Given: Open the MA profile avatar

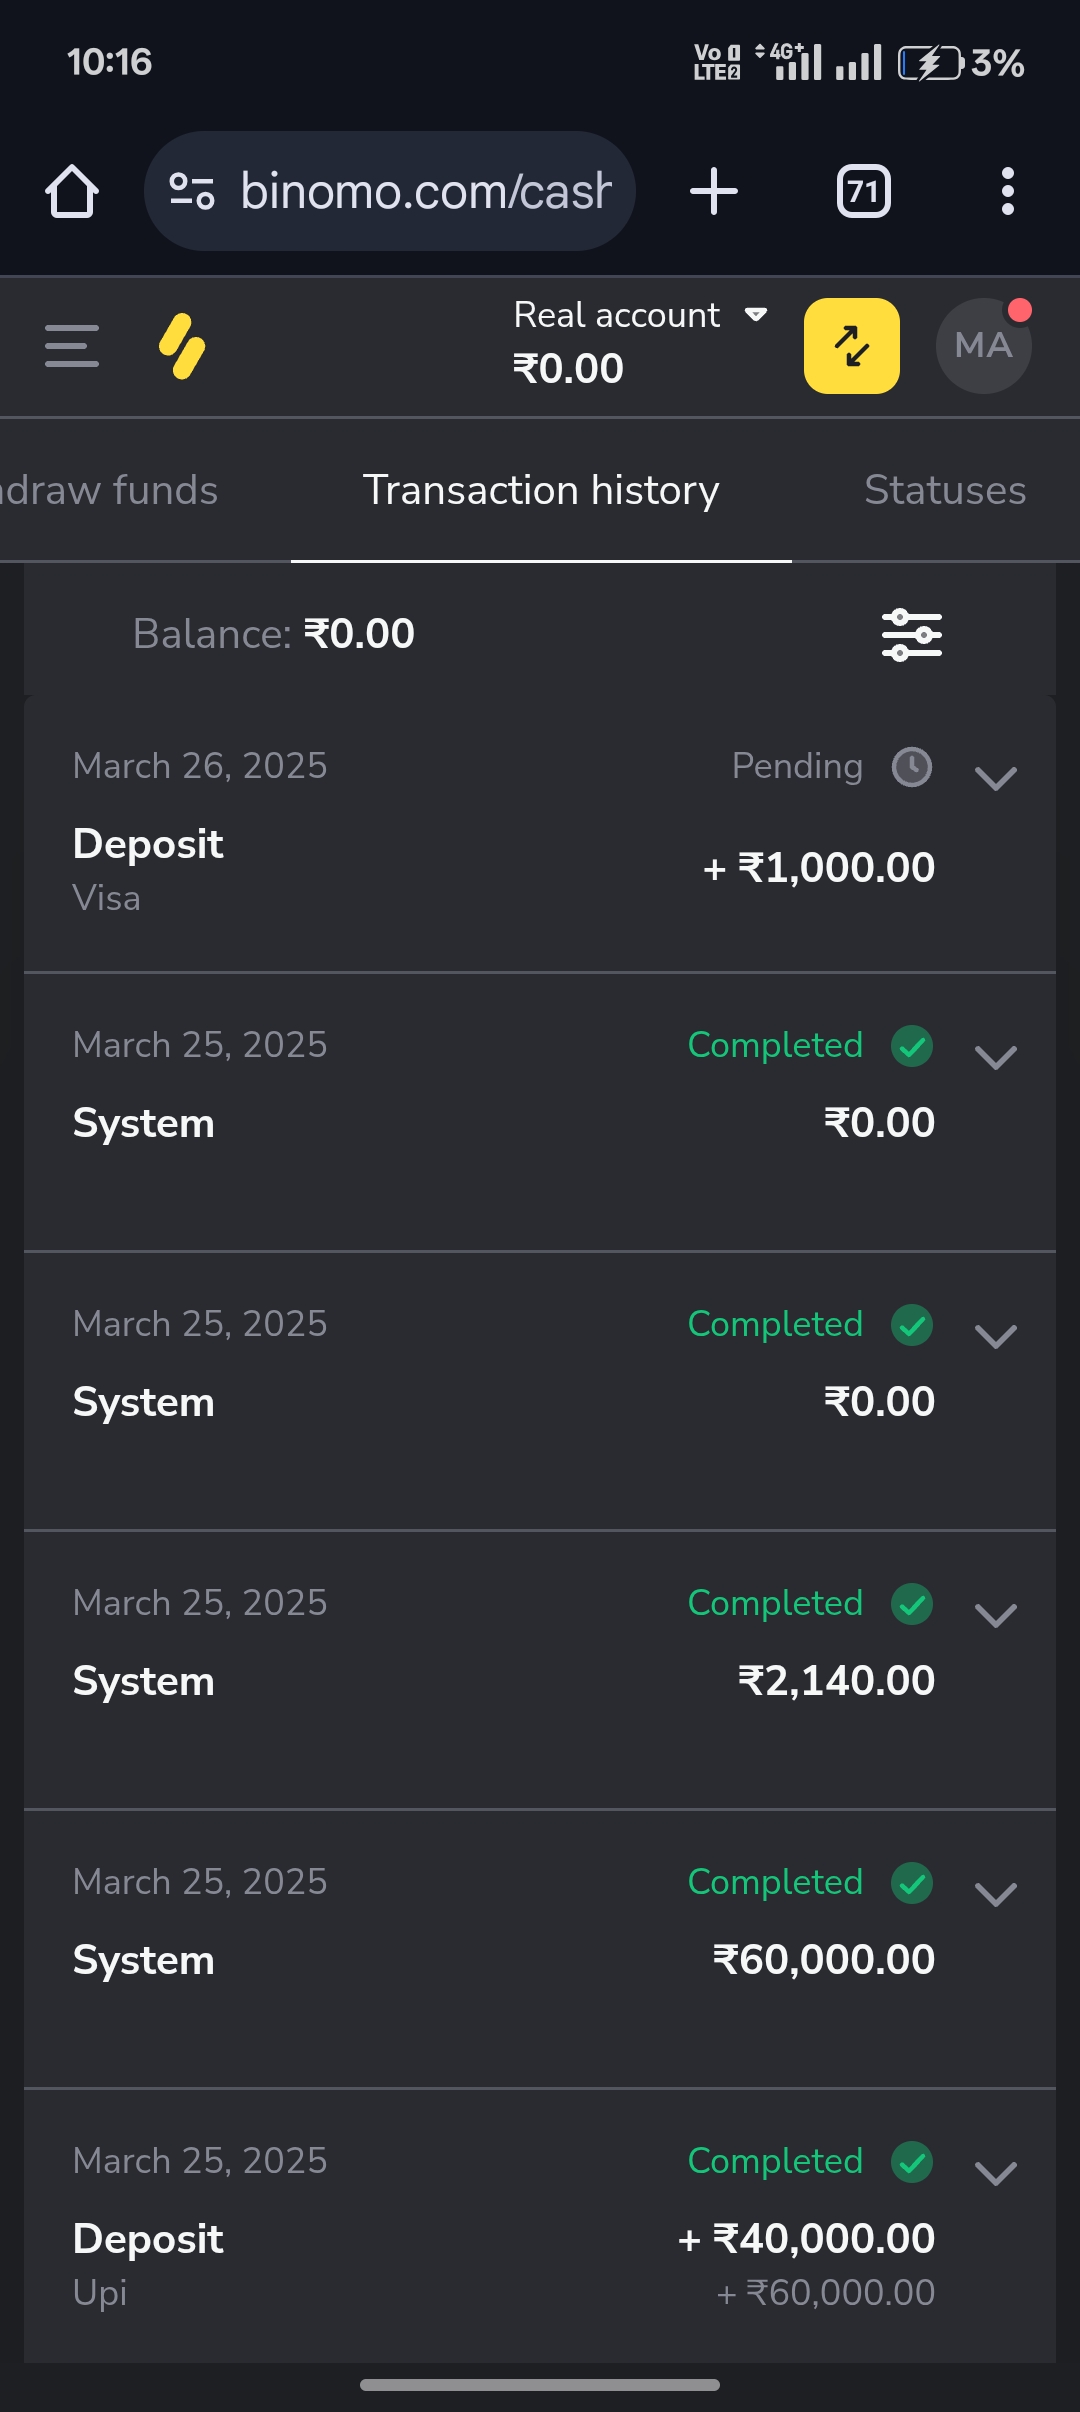Looking at the screenshot, I should (x=984, y=346).
